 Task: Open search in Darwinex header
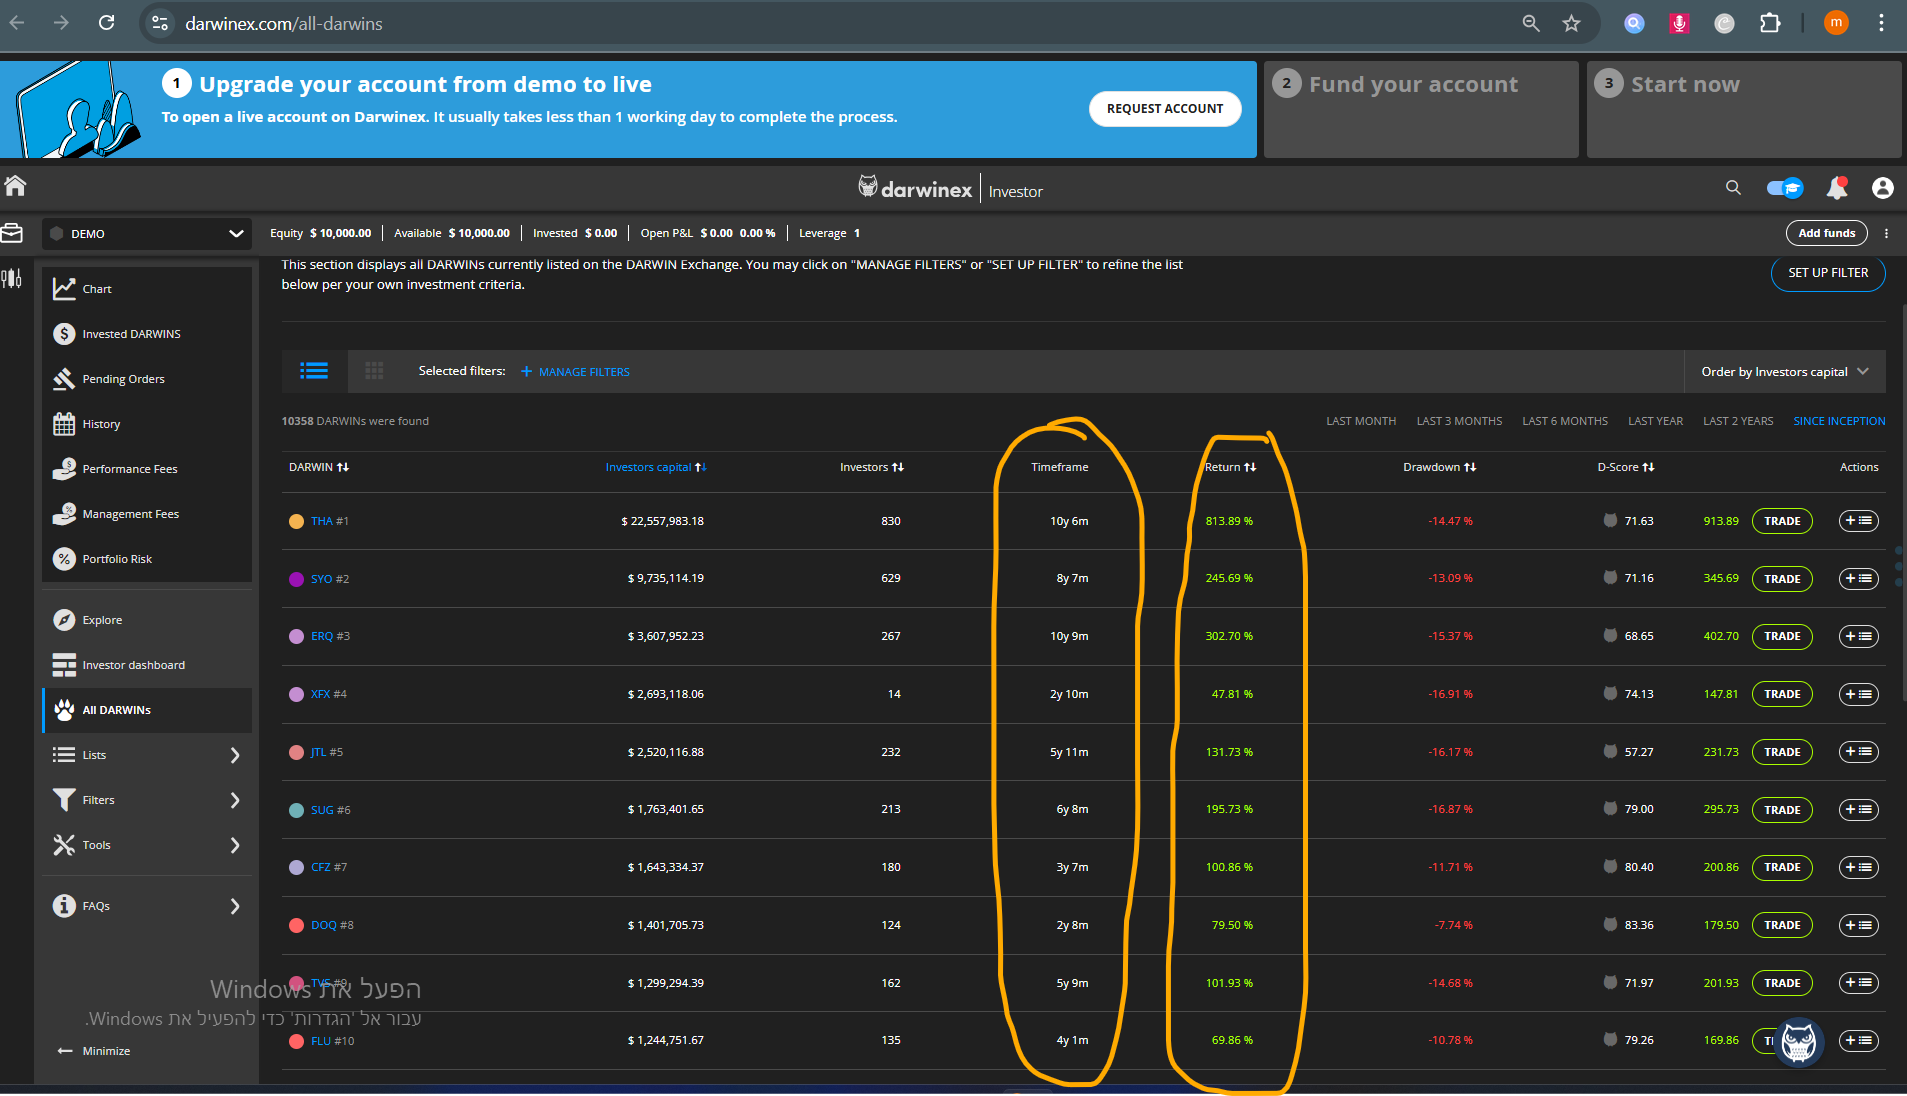(x=1733, y=188)
